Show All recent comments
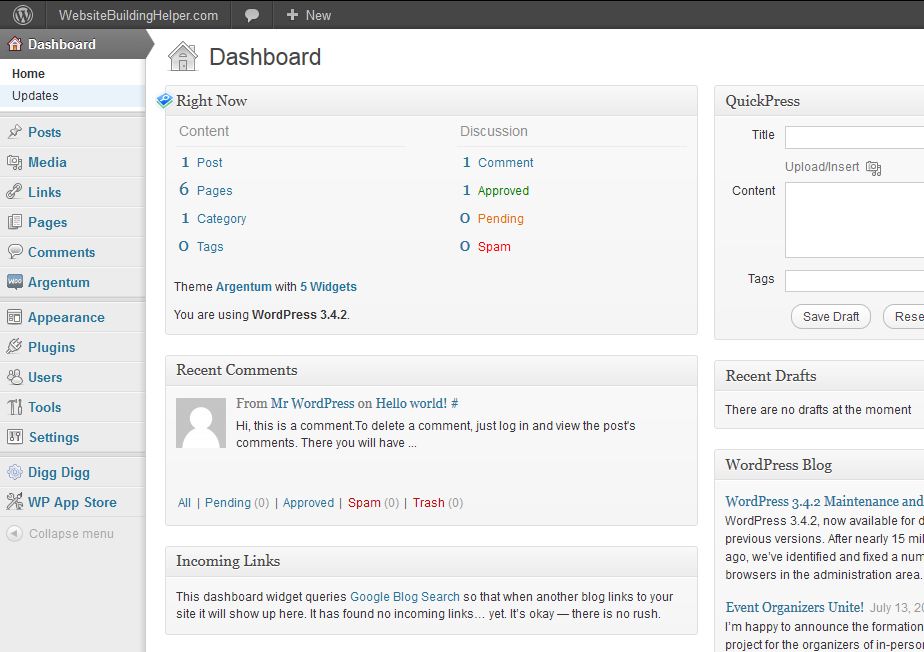Viewport: 924px width, 652px height. click(x=184, y=503)
